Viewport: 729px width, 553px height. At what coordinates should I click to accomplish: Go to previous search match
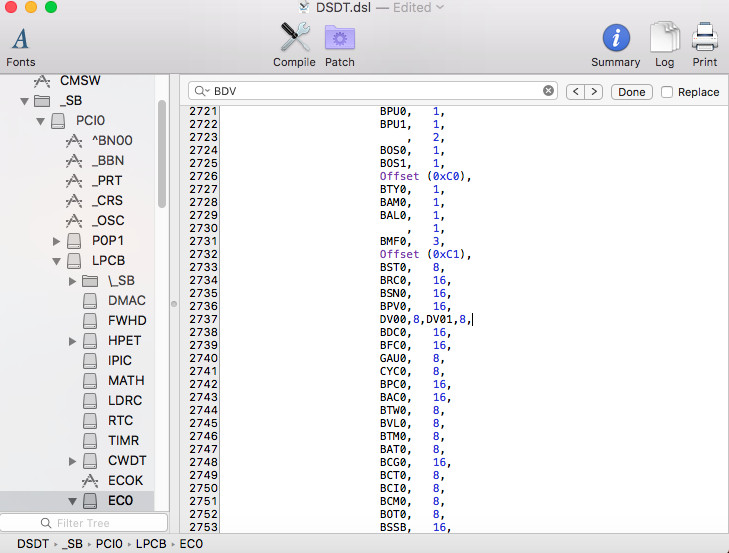coord(575,92)
